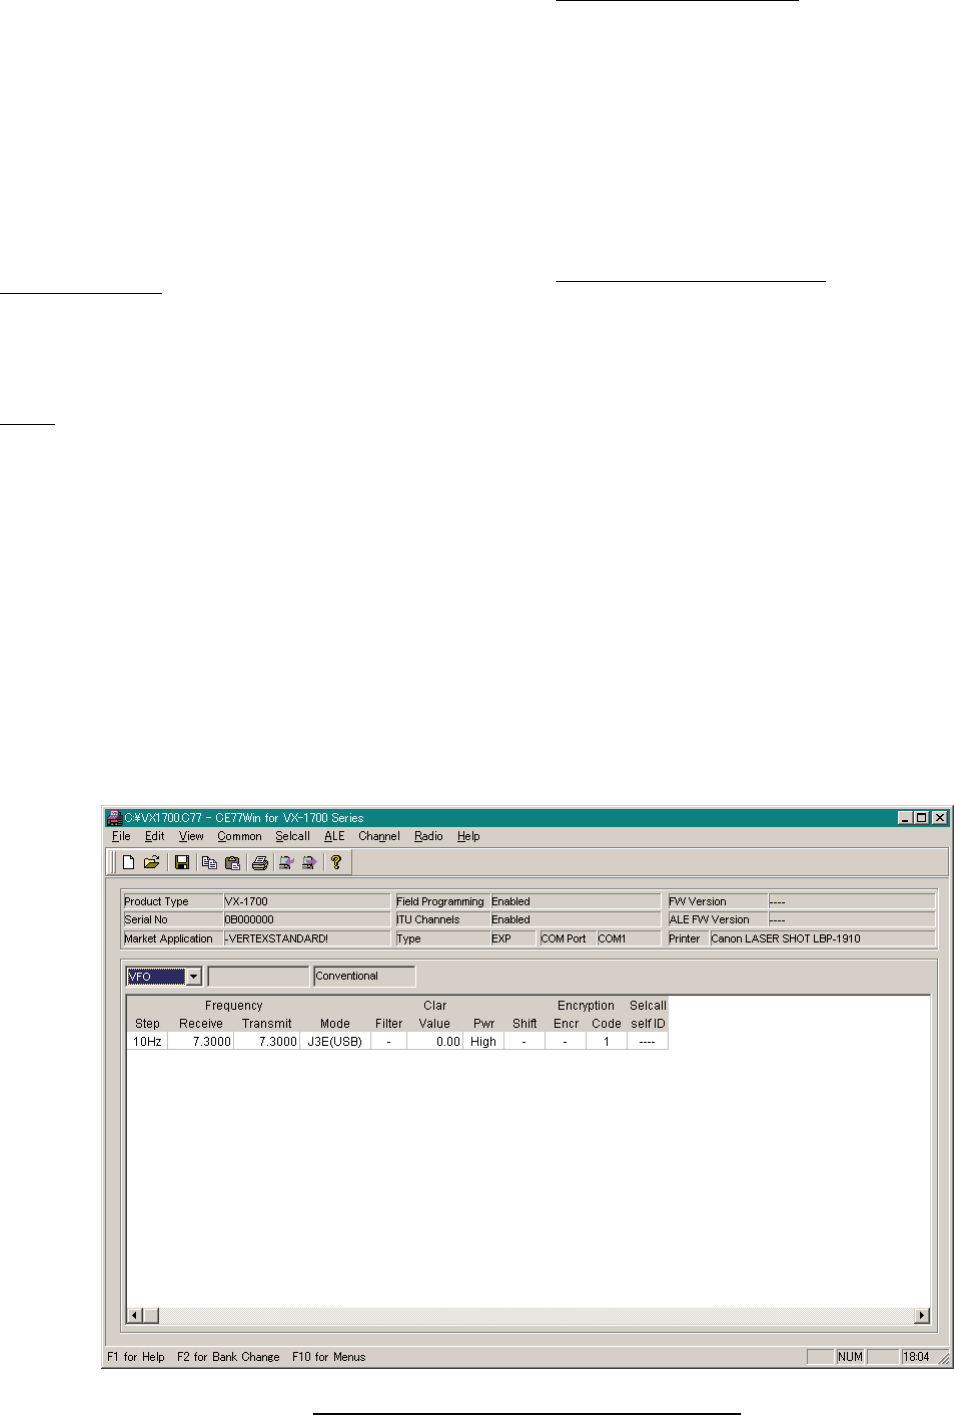Image resolution: width=954 pixels, height=1415 pixels.
Task: Click the toolbar icon right of the printer
Action: (x=286, y=862)
